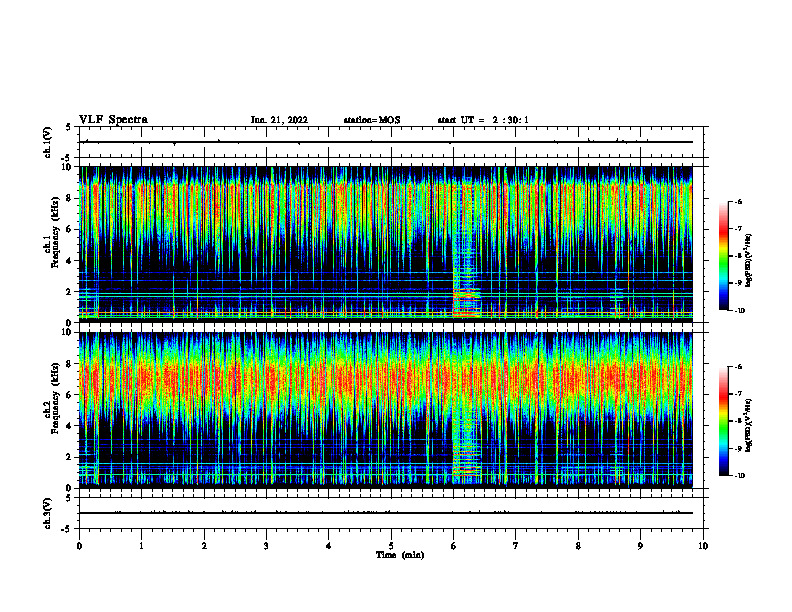
Task: Click time axis tick label '2'
Action: (204, 546)
